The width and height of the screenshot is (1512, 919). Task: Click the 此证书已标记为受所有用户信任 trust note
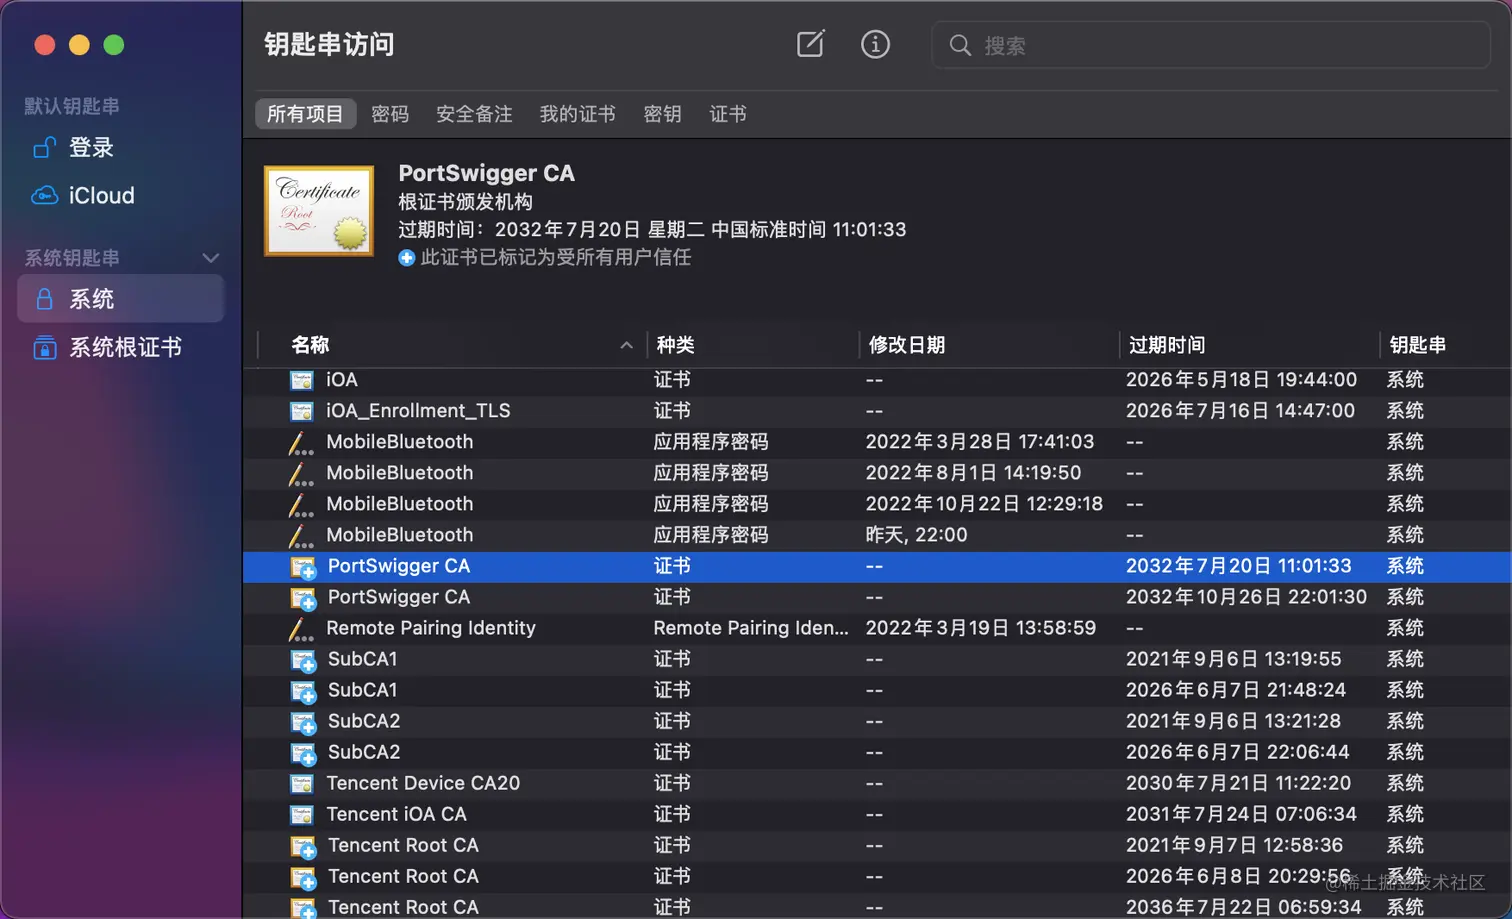556,258
